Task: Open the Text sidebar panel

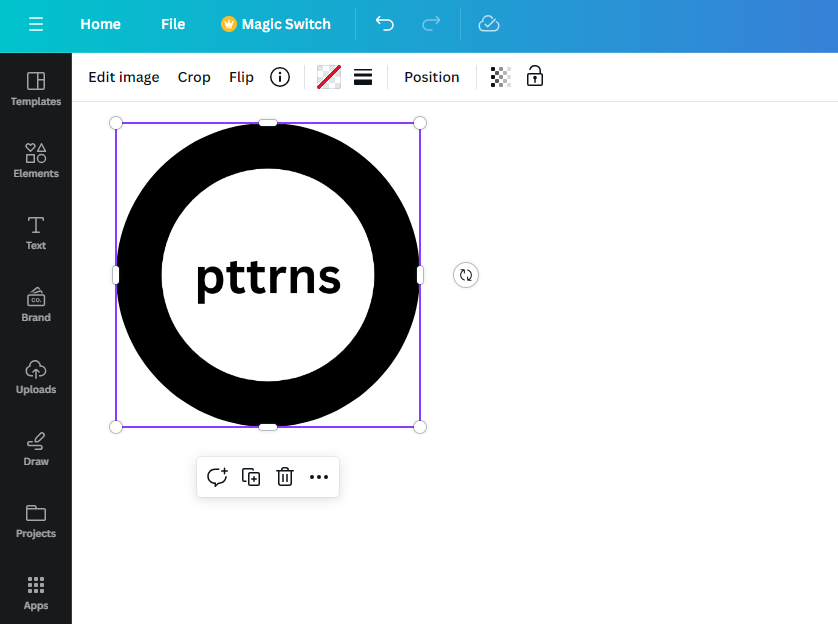Action: click(x=36, y=233)
